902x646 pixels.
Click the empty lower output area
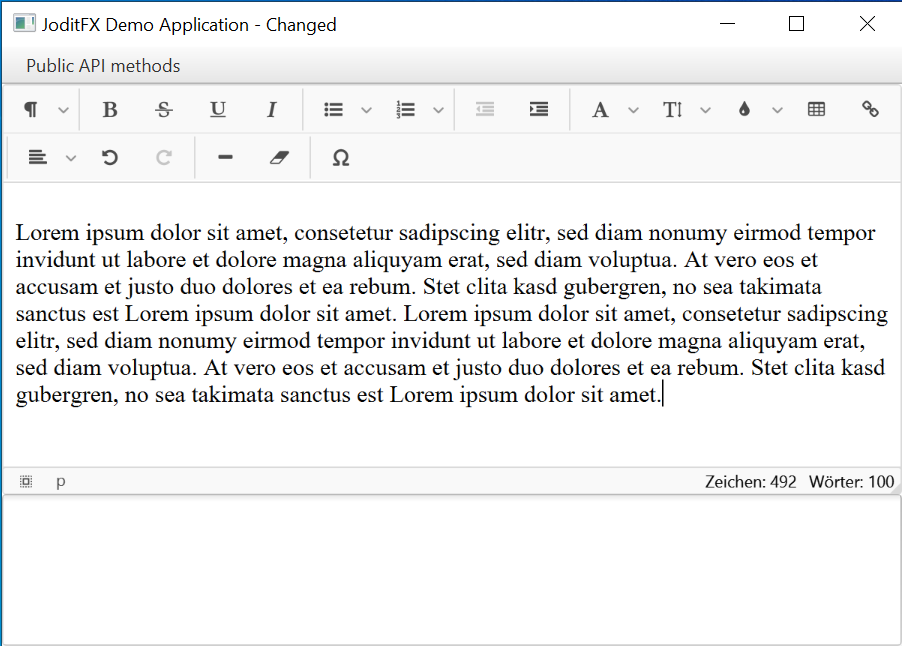coord(451,569)
